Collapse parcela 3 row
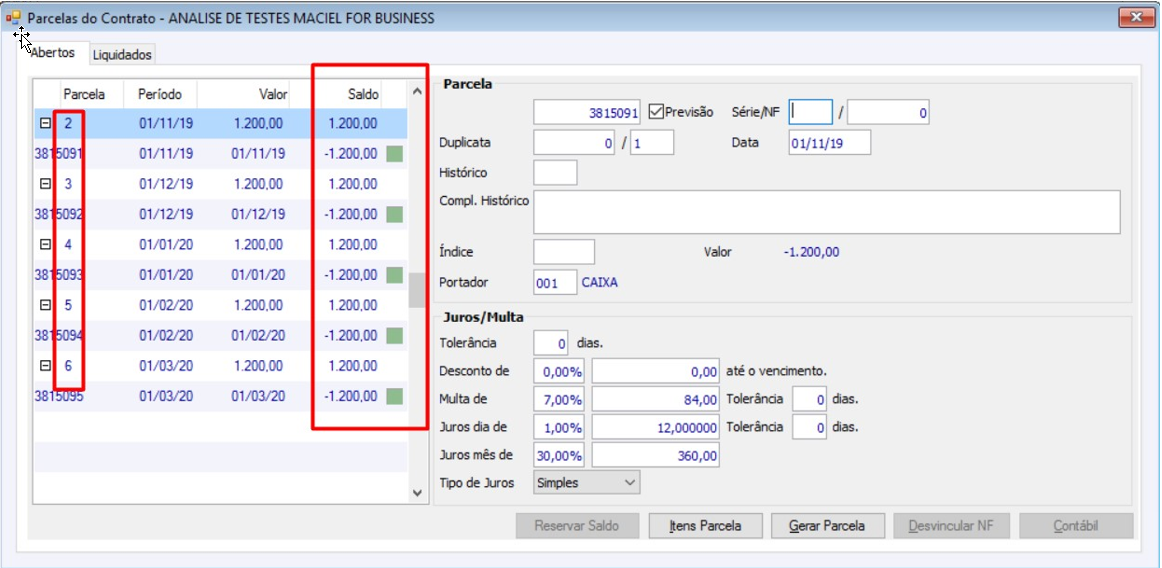This screenshot has width=1162, height=568. 46,183
